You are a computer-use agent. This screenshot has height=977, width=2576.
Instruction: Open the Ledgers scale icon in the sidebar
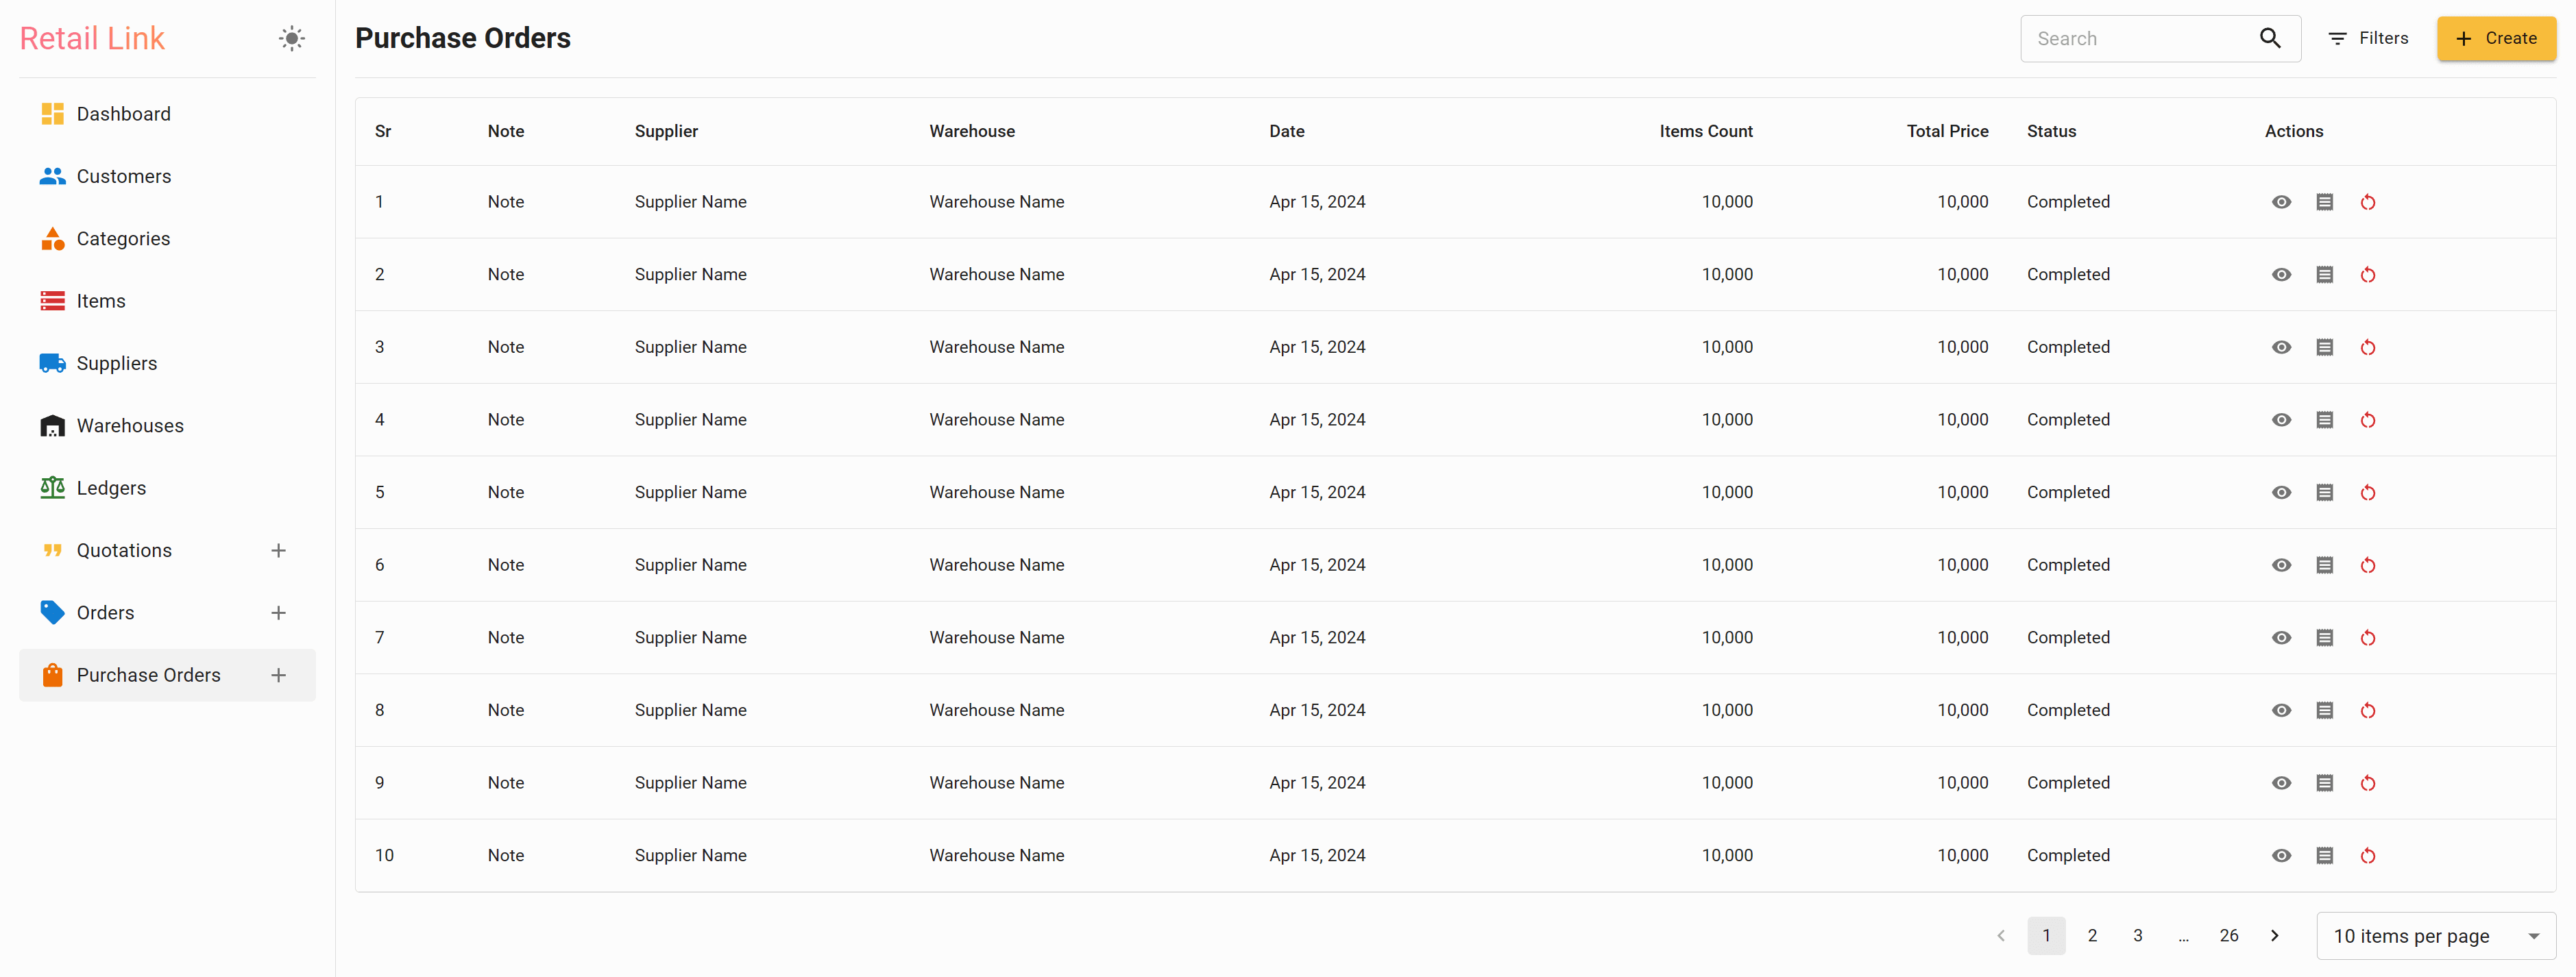point(52,488)
